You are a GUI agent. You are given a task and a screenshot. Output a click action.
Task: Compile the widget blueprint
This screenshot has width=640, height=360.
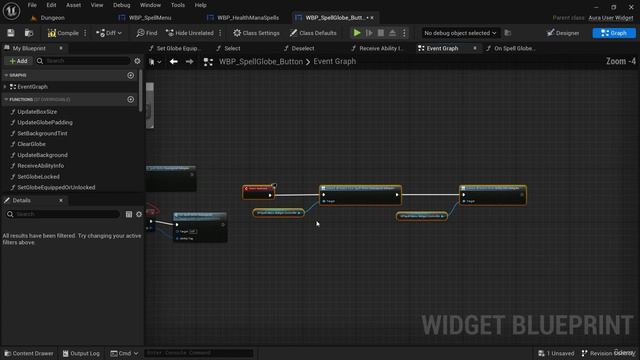point(63,33)
